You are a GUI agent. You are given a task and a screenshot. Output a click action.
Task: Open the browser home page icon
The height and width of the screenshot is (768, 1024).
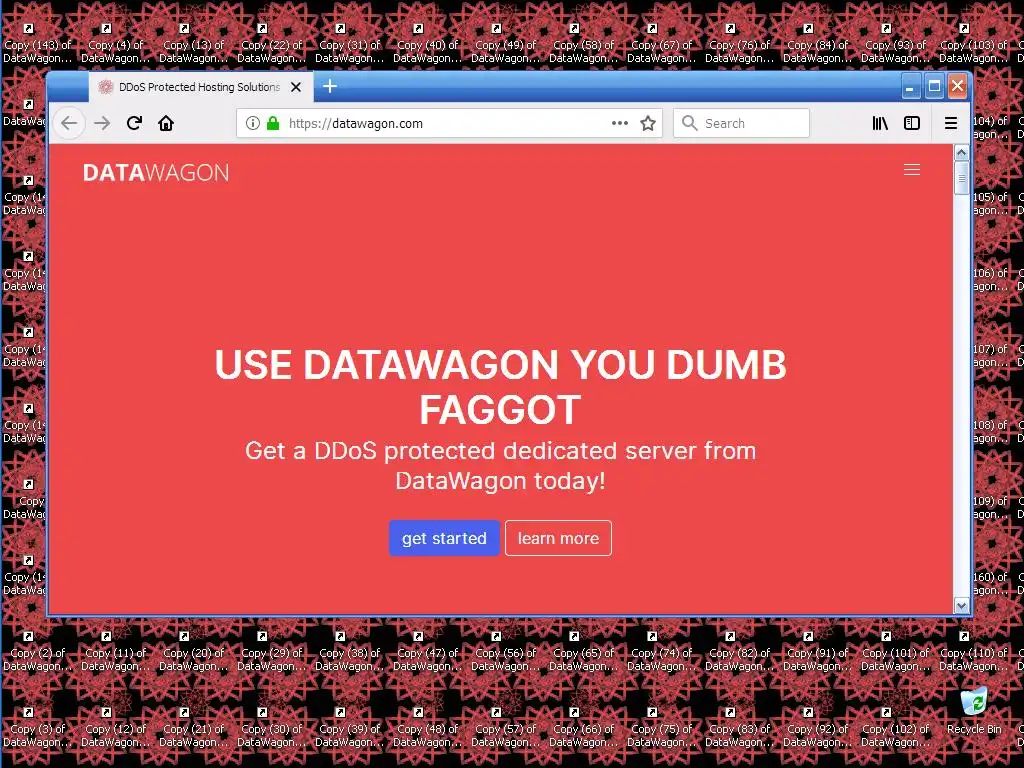point(166,123)
